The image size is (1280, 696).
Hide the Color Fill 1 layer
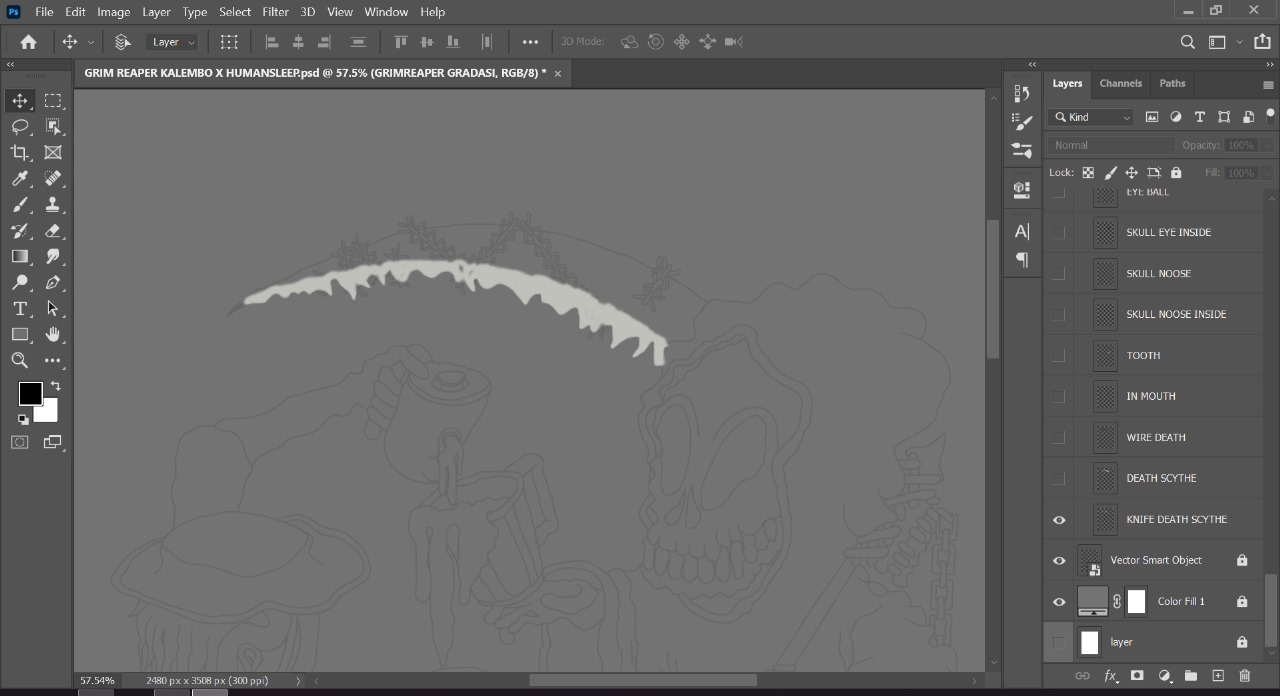click(x=1059, y=602)
